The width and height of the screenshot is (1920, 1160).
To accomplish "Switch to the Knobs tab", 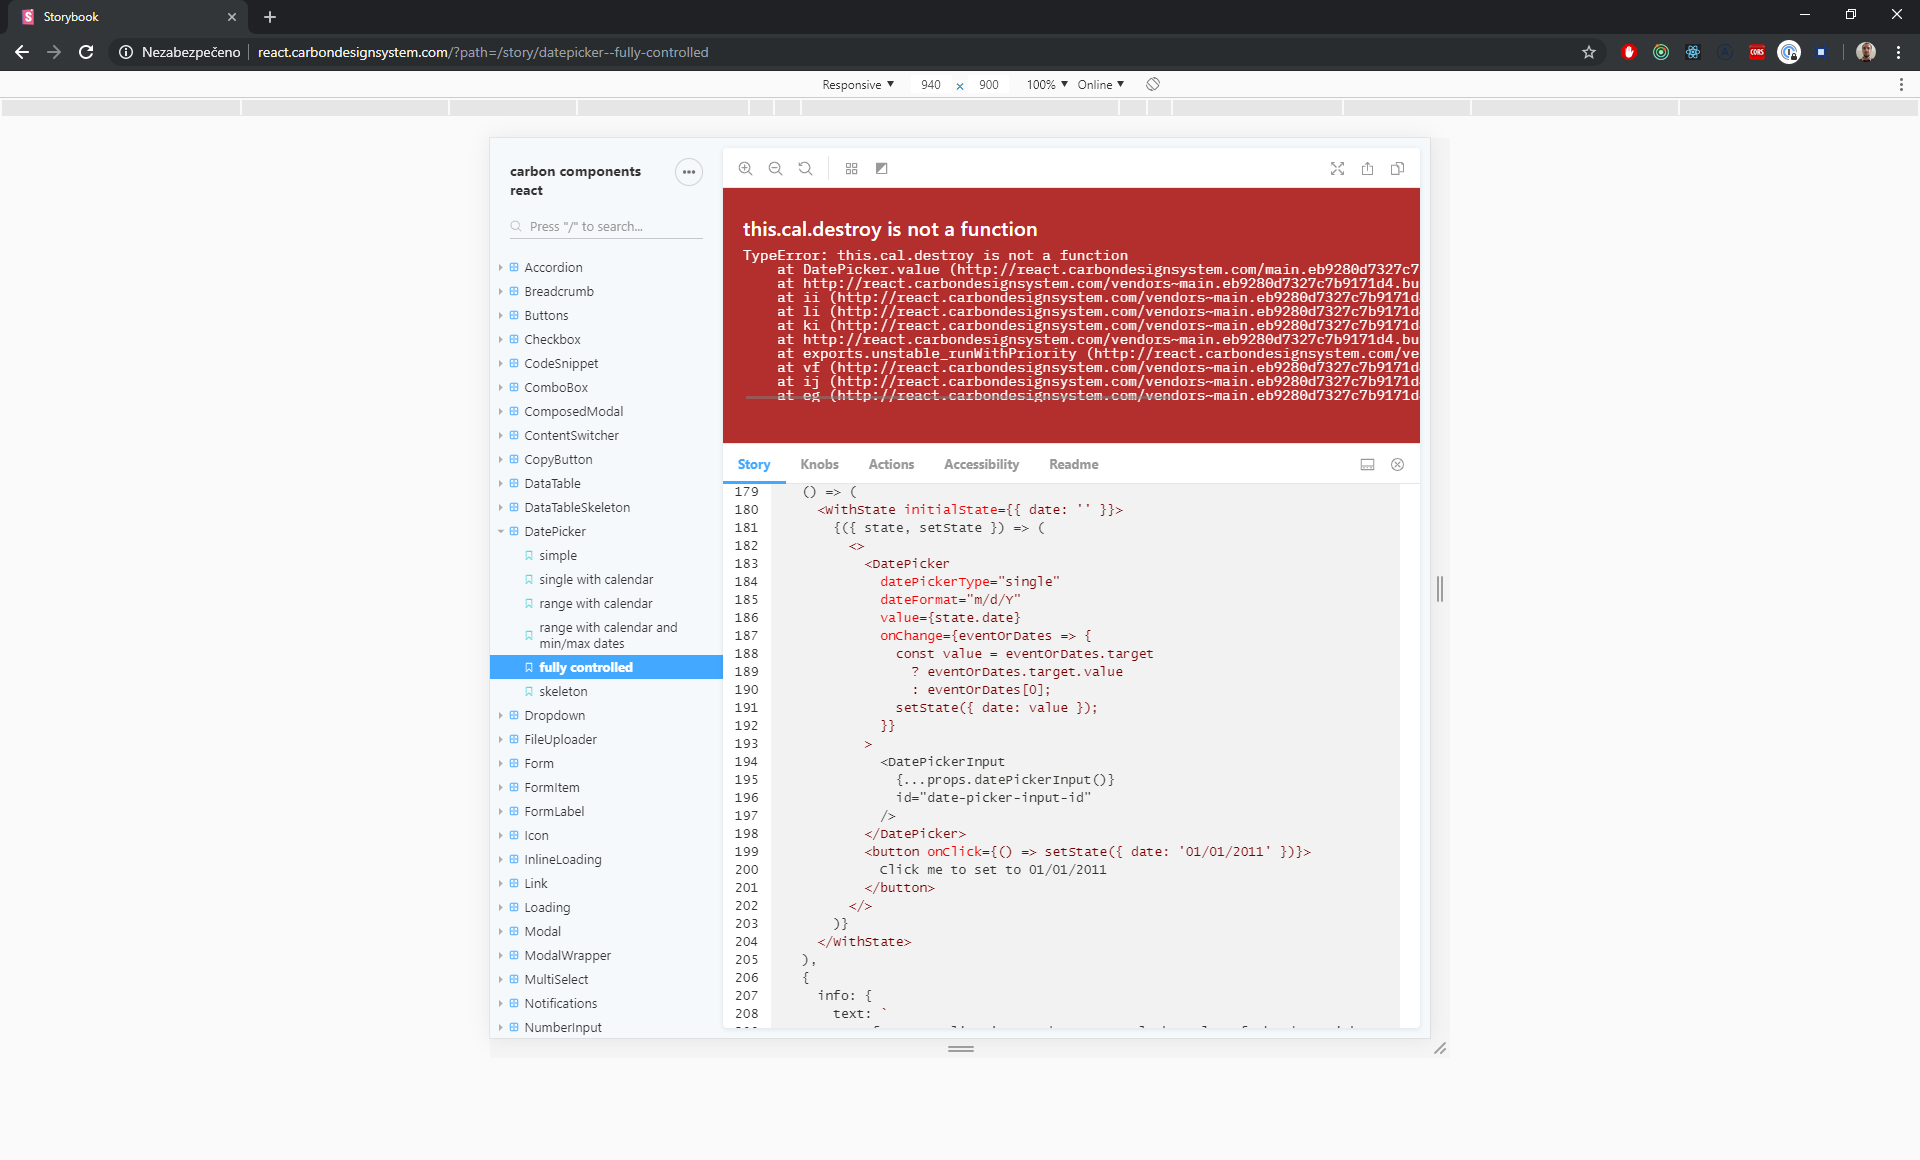I will pyautogui.click(x=819, y=464).
